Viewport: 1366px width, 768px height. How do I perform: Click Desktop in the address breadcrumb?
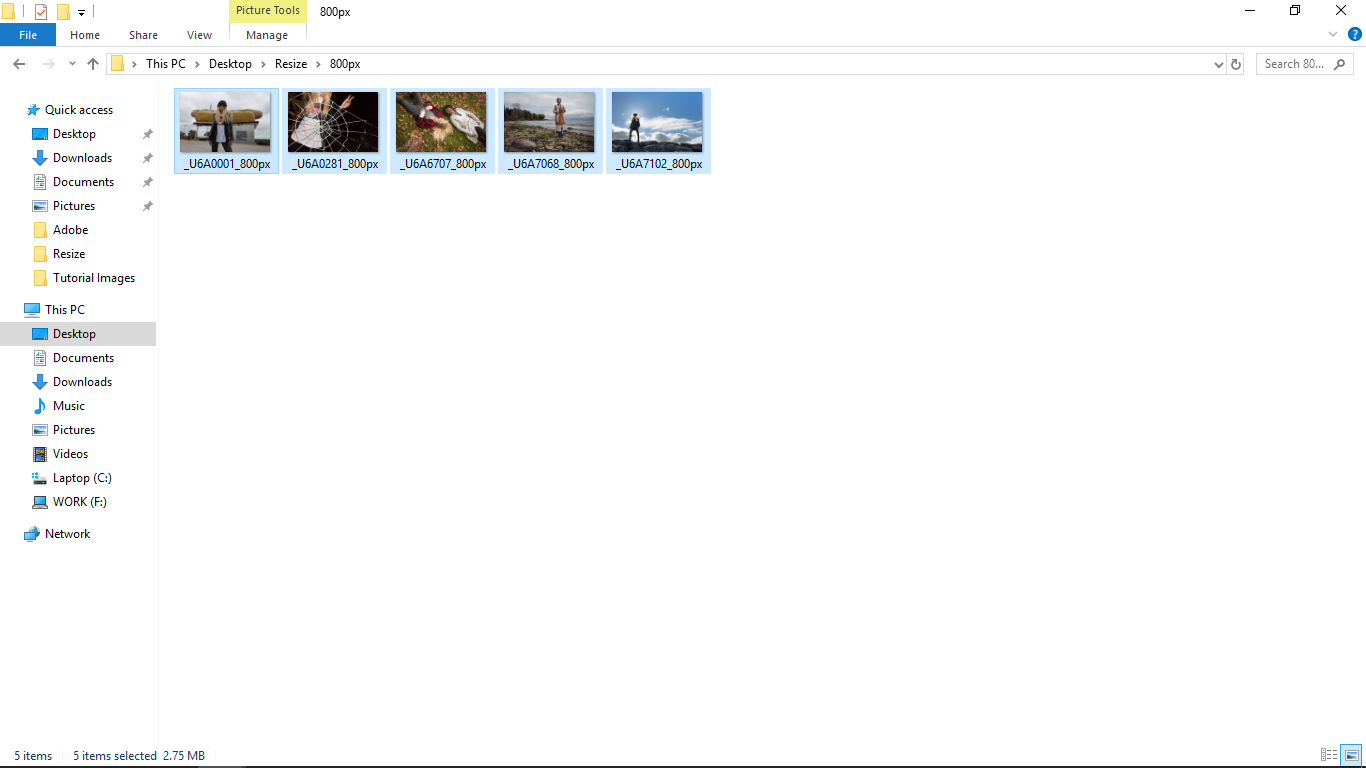[x=230, y=64]
